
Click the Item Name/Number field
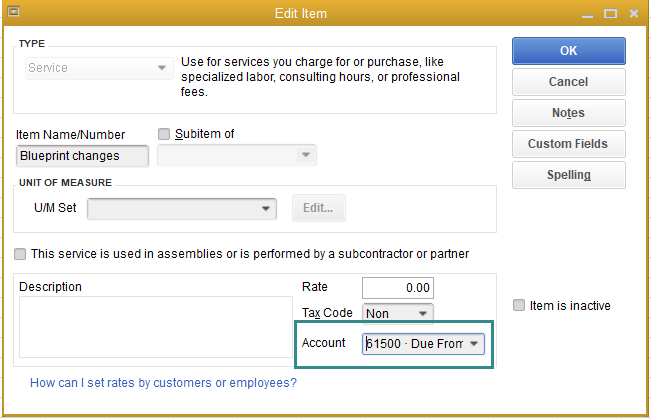[x=83, y=155]
